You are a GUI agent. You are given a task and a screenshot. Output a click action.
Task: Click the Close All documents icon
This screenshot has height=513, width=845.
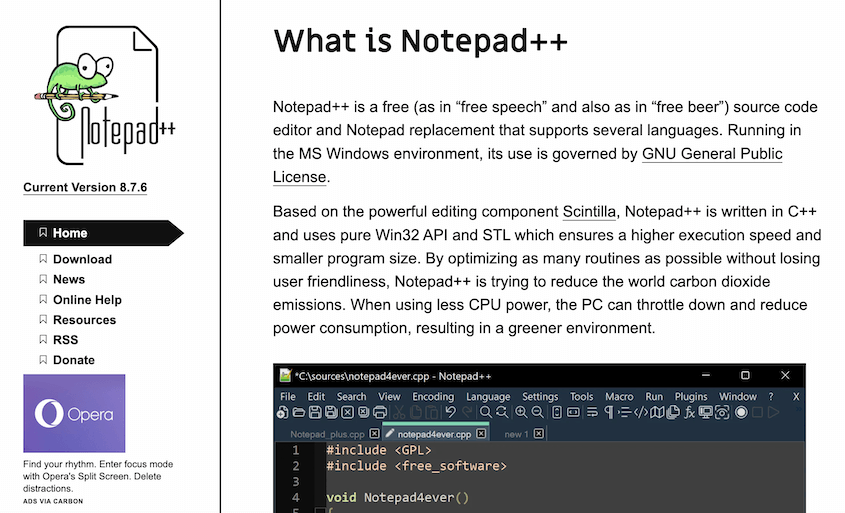tap(364, 412)
